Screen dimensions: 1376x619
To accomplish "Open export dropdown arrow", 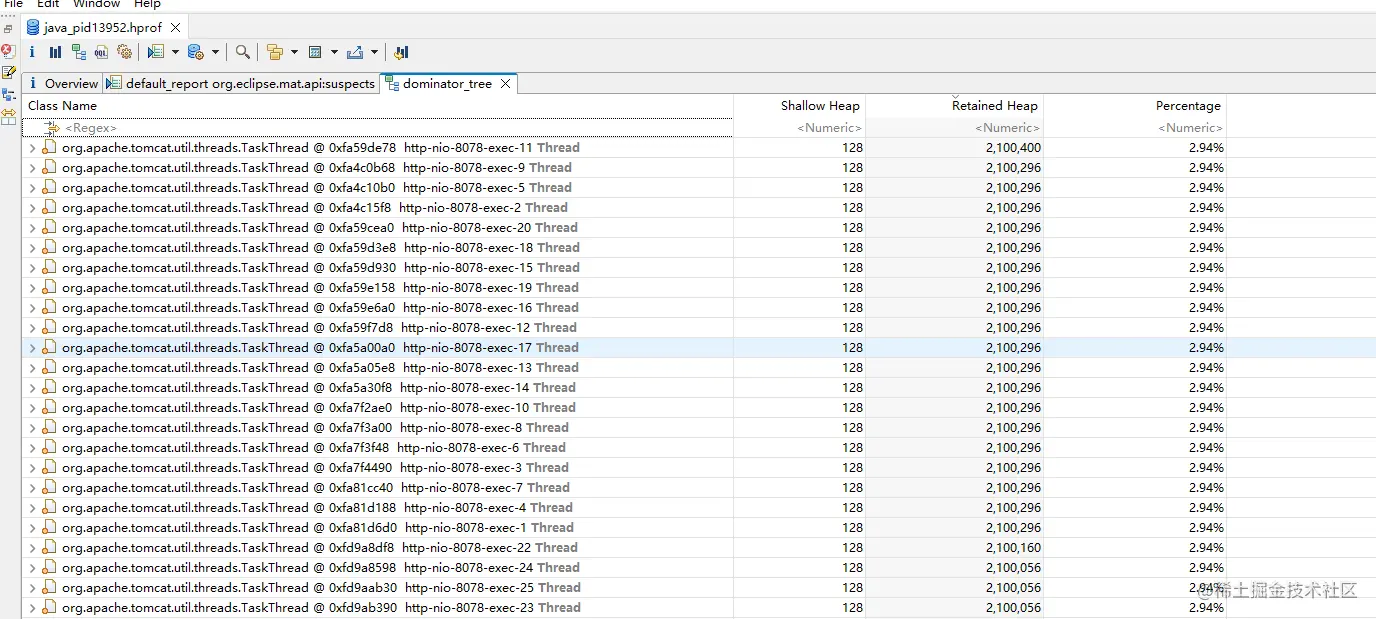I will pyautogui.click(x=374, y=52).
